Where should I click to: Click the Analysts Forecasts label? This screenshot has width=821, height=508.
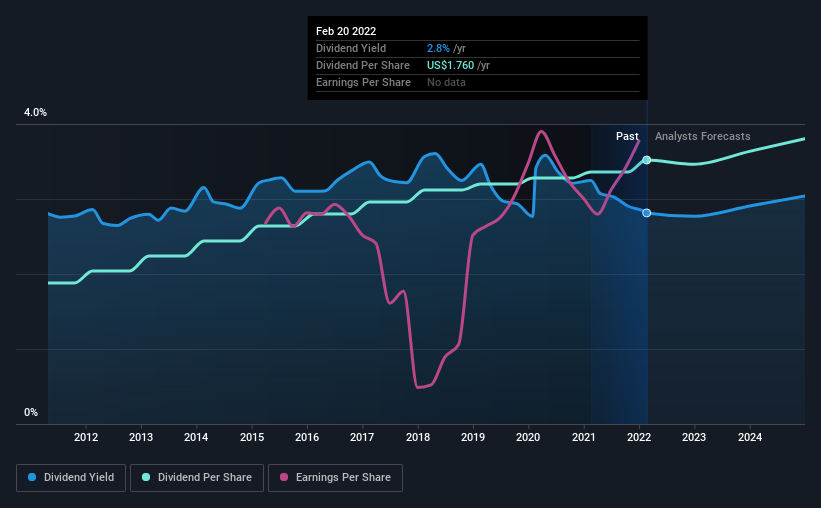(703, 136)
